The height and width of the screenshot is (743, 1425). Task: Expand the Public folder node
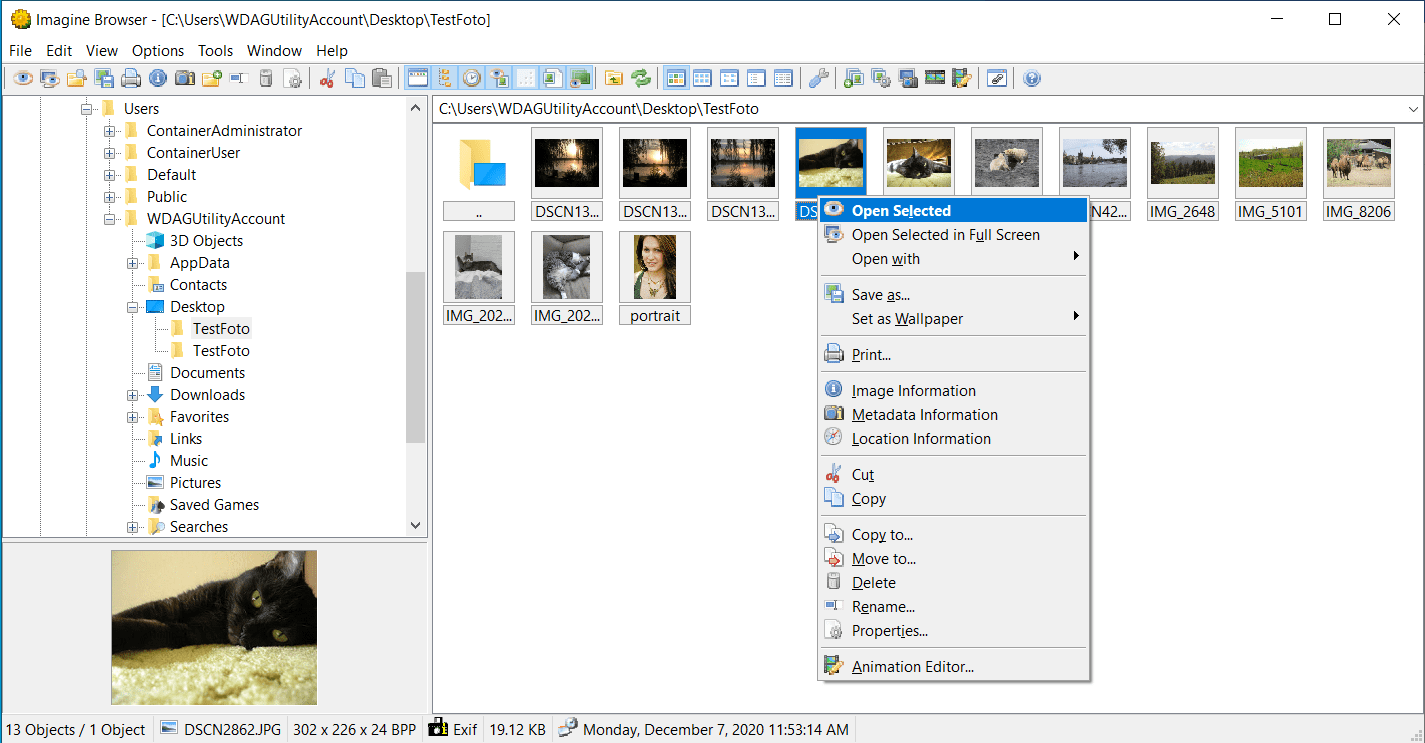click(110, 197)
